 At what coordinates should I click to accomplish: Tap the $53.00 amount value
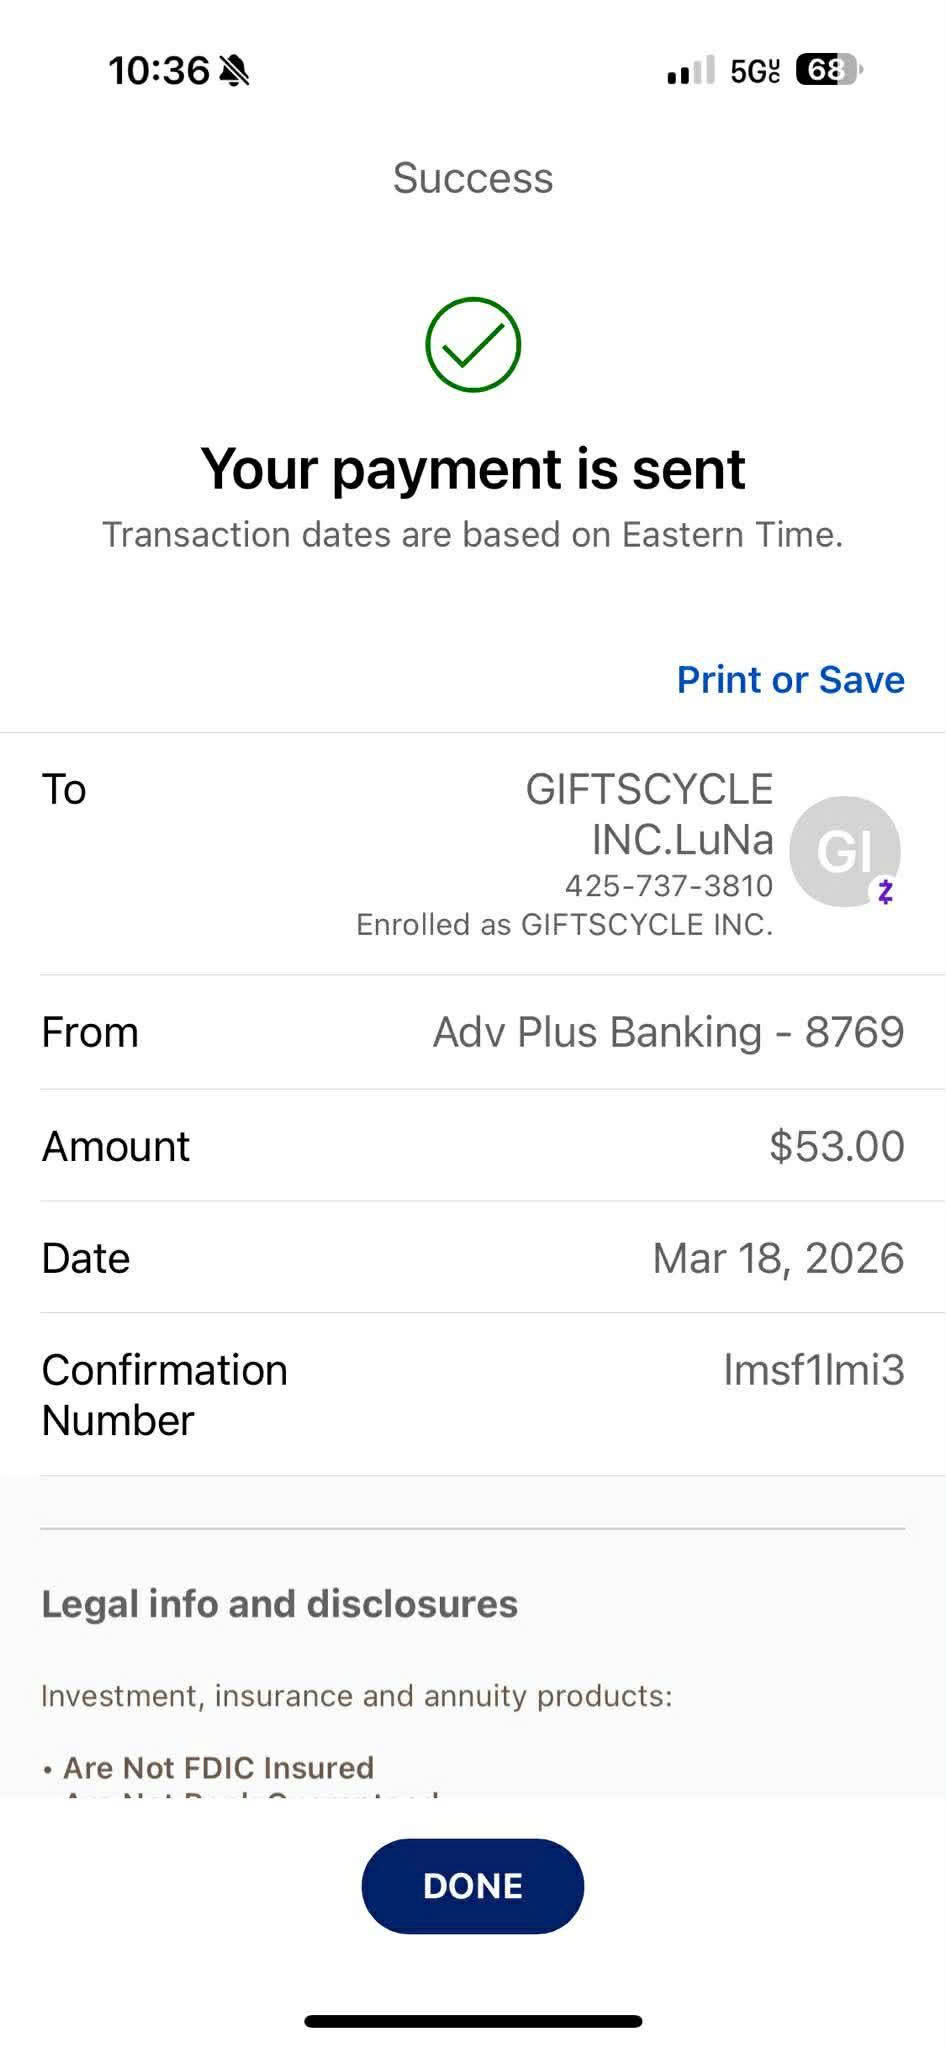[836, 1146]
